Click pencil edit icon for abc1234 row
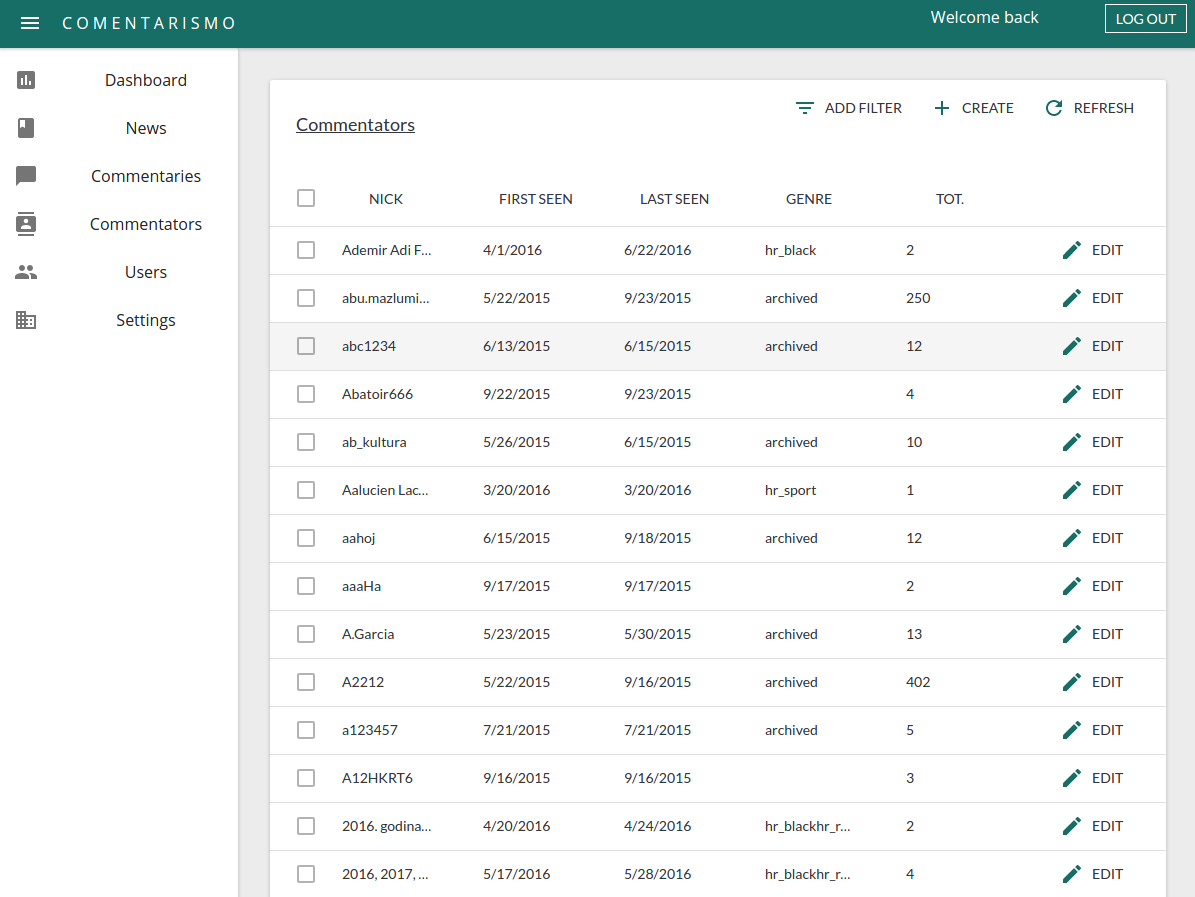 pyautogui.click(x=1072, y=346)
